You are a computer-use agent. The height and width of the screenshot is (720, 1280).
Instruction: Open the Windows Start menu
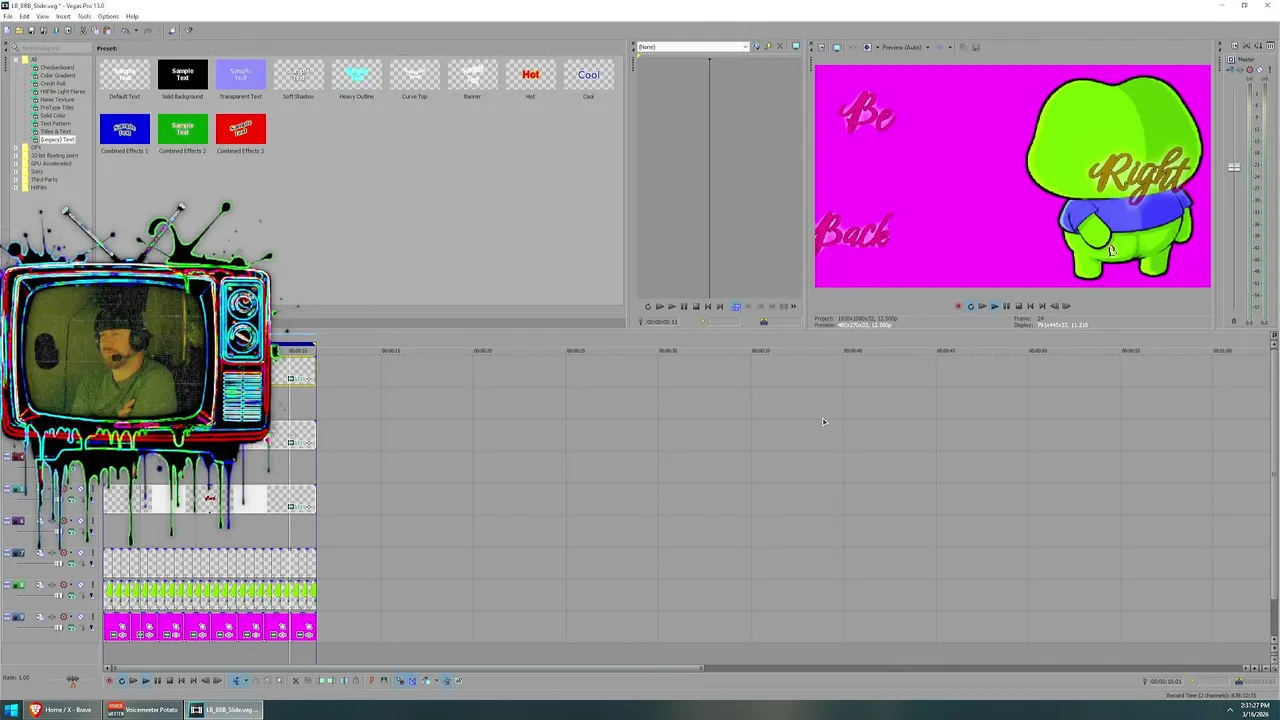click(x=12, y=710)
